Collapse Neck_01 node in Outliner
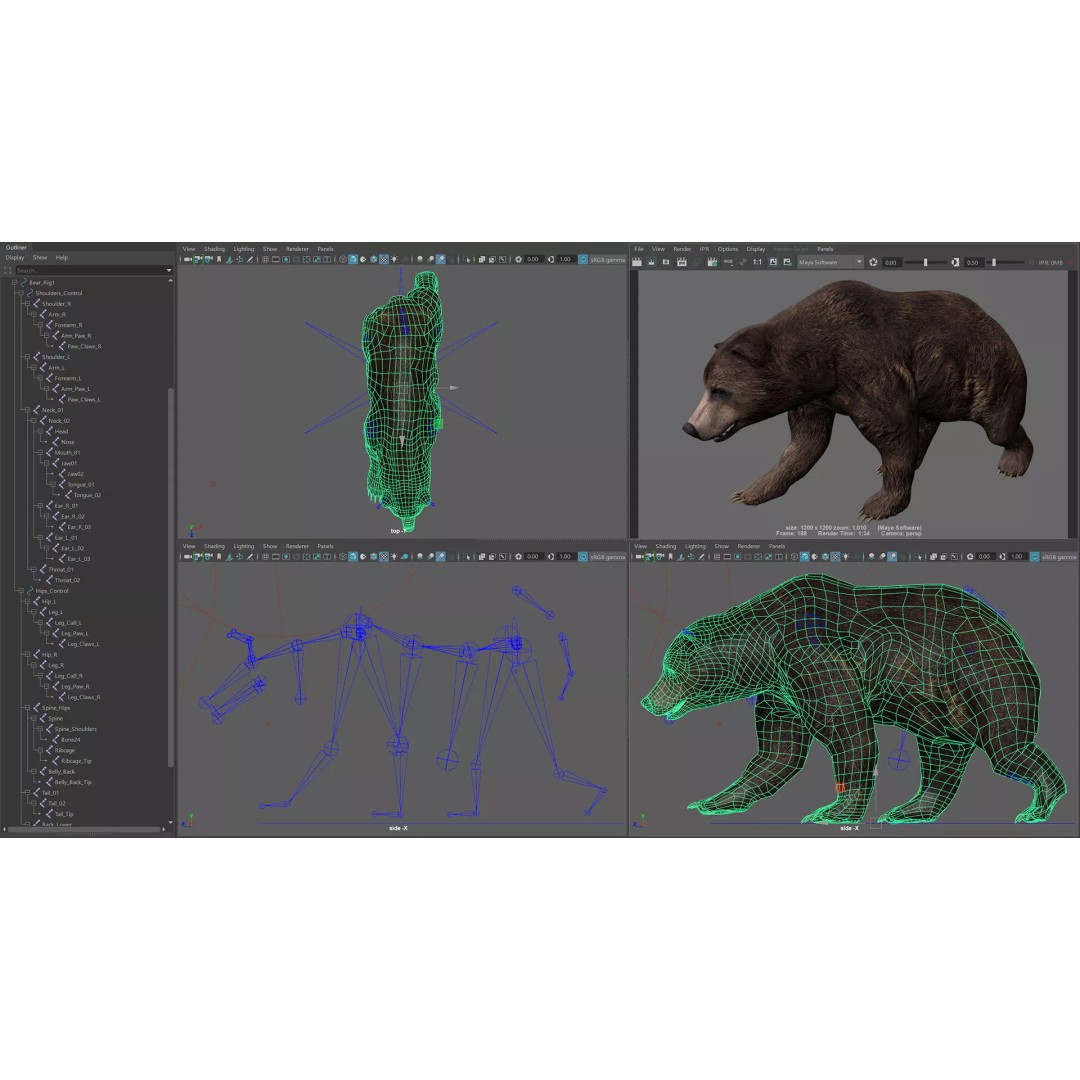 click(x=28, y=410)
